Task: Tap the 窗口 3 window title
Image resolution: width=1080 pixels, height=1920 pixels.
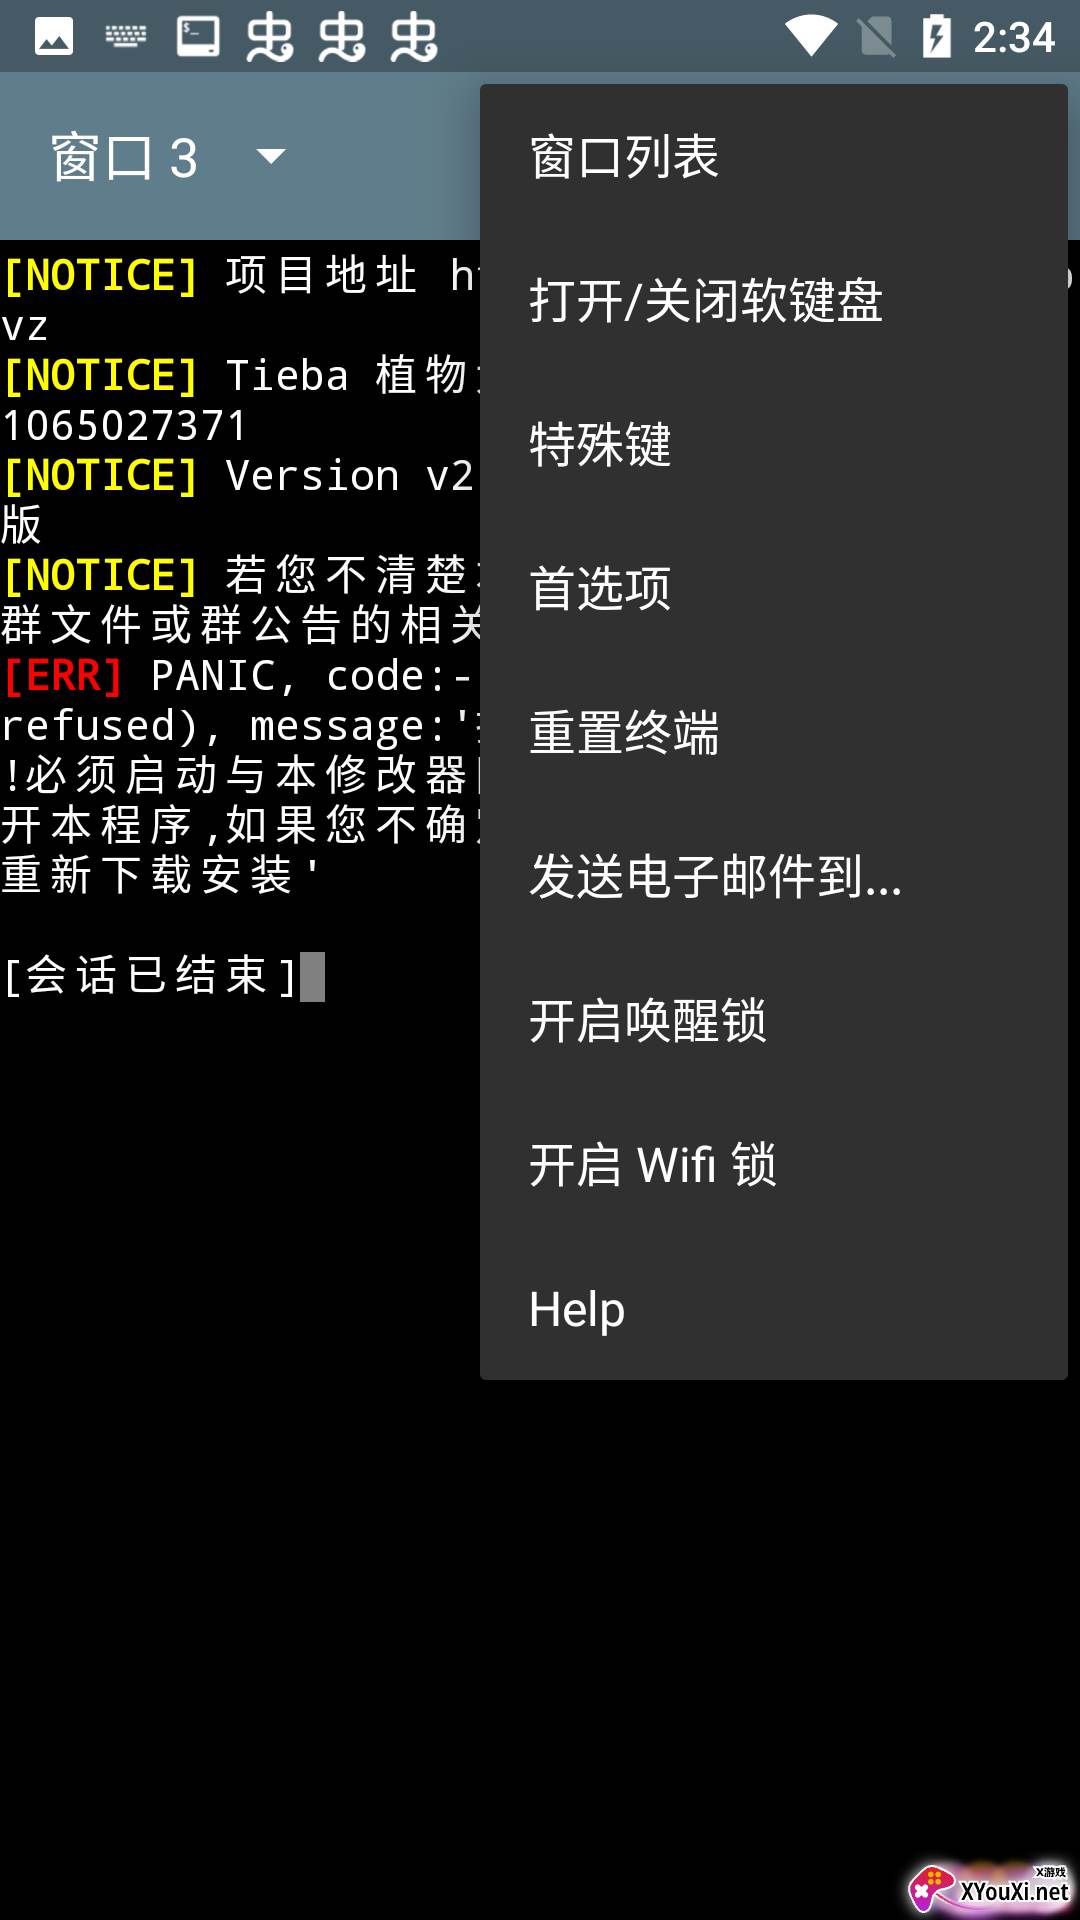Action: click(125, 158)
